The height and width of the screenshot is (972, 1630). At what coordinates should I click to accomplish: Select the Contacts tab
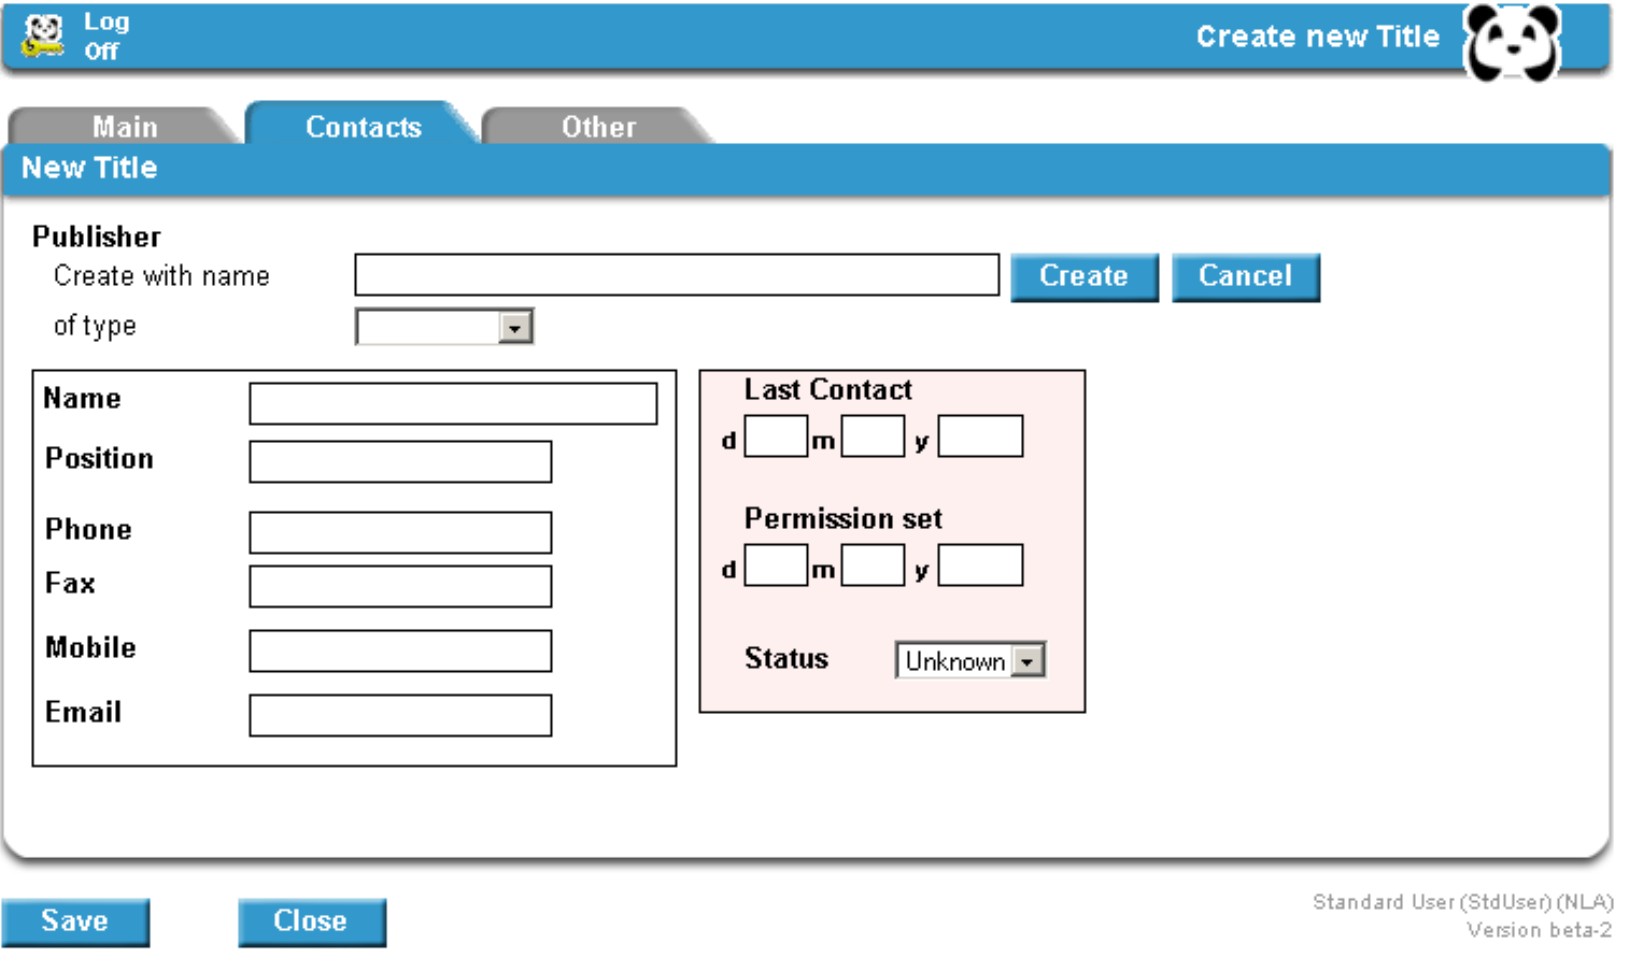(363, 126)
